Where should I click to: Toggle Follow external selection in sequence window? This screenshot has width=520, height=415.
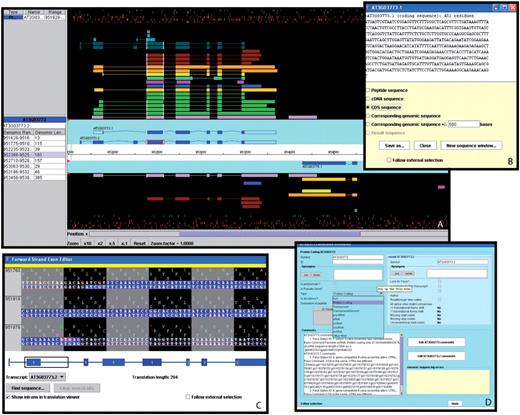[389, 160]
